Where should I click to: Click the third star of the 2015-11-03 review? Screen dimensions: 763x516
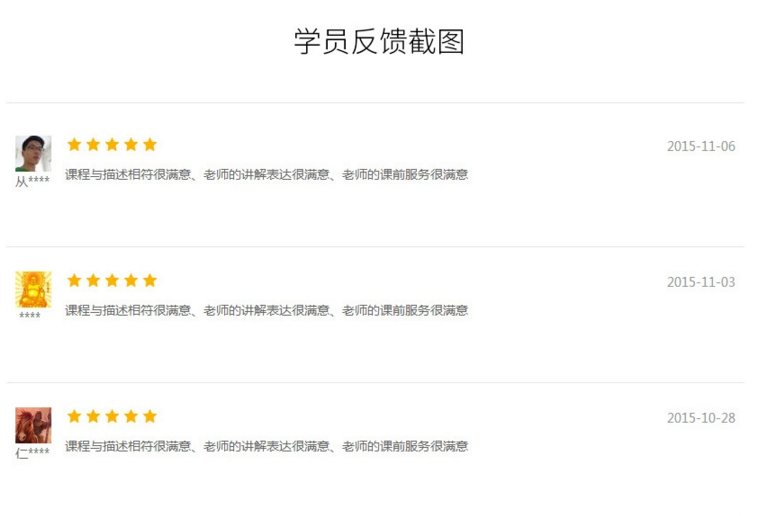112,280
